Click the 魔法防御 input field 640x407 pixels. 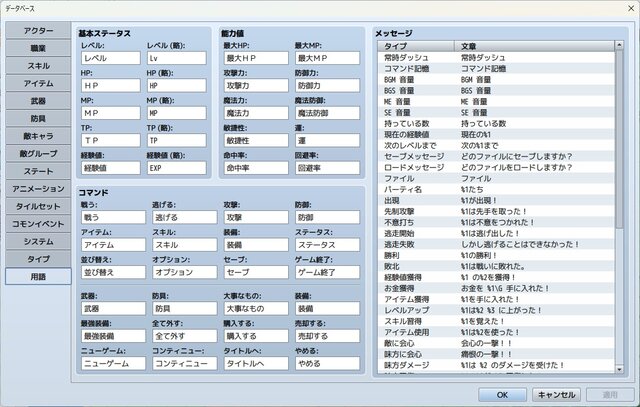tap(327, 113)
